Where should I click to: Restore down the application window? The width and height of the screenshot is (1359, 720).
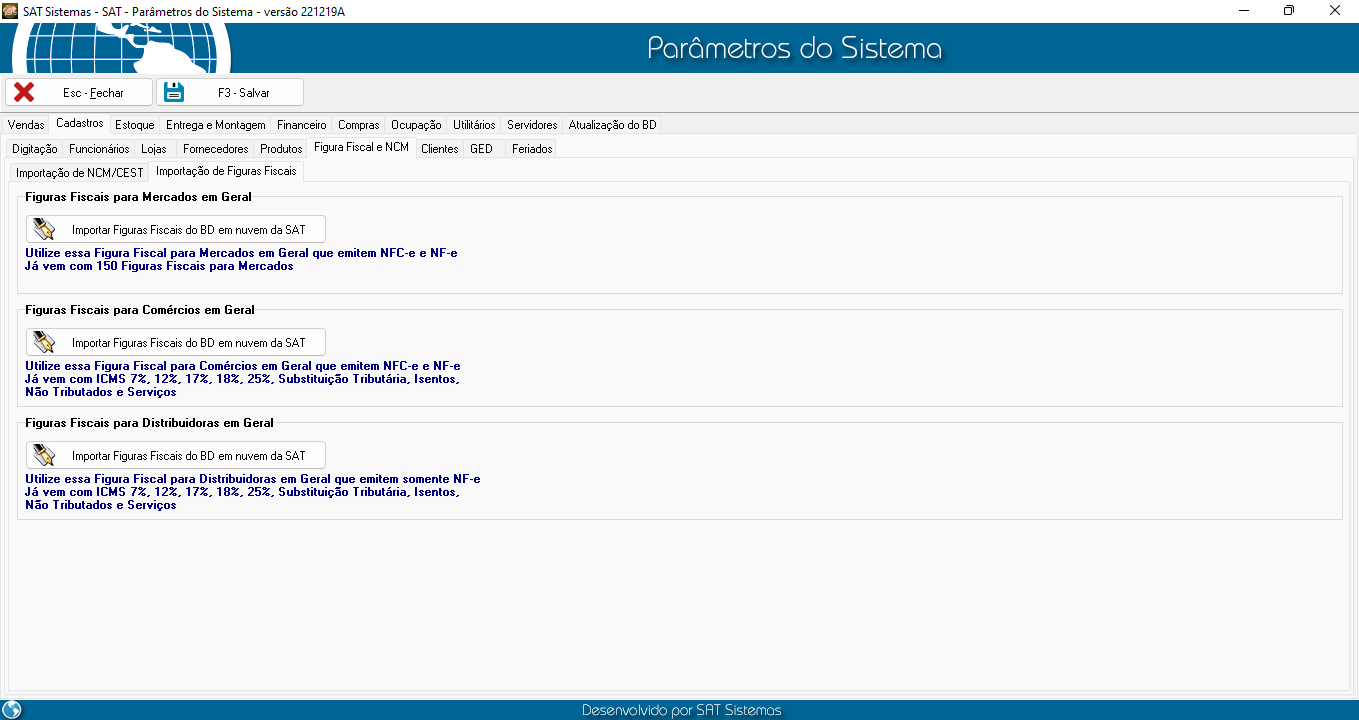click(1289, 10)
